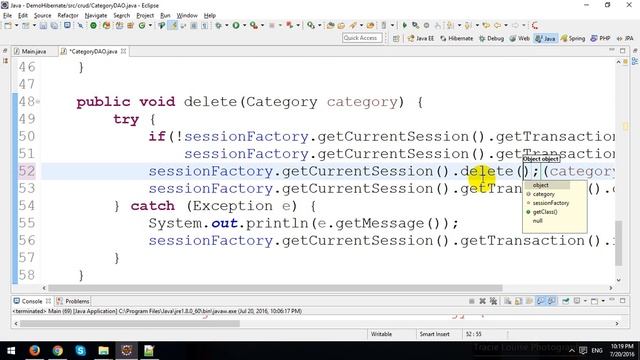Open the Debug gear dropdown arrow
The width and height of the screenshot is (640, 360).
[x=227, y=26]
